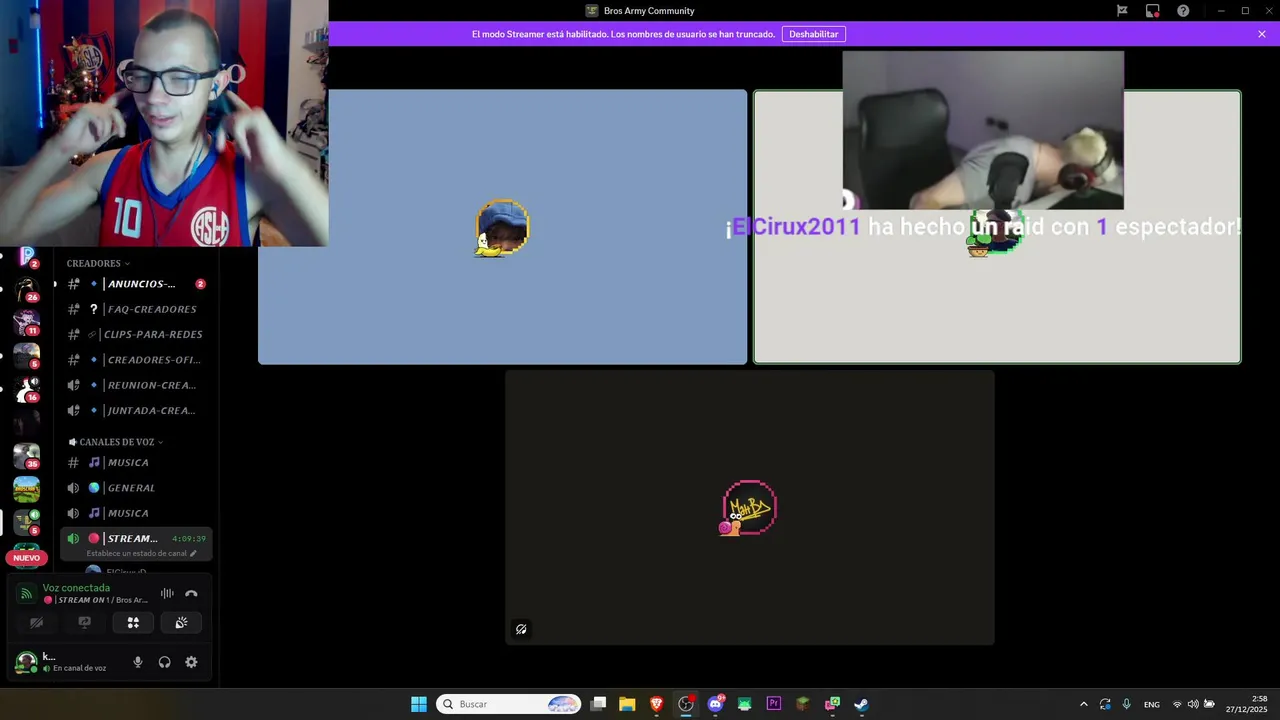This screenshot has width=1280, height=720.
Task: Open Minecraft block icon on taskbar
Action: tap(802, 704)
